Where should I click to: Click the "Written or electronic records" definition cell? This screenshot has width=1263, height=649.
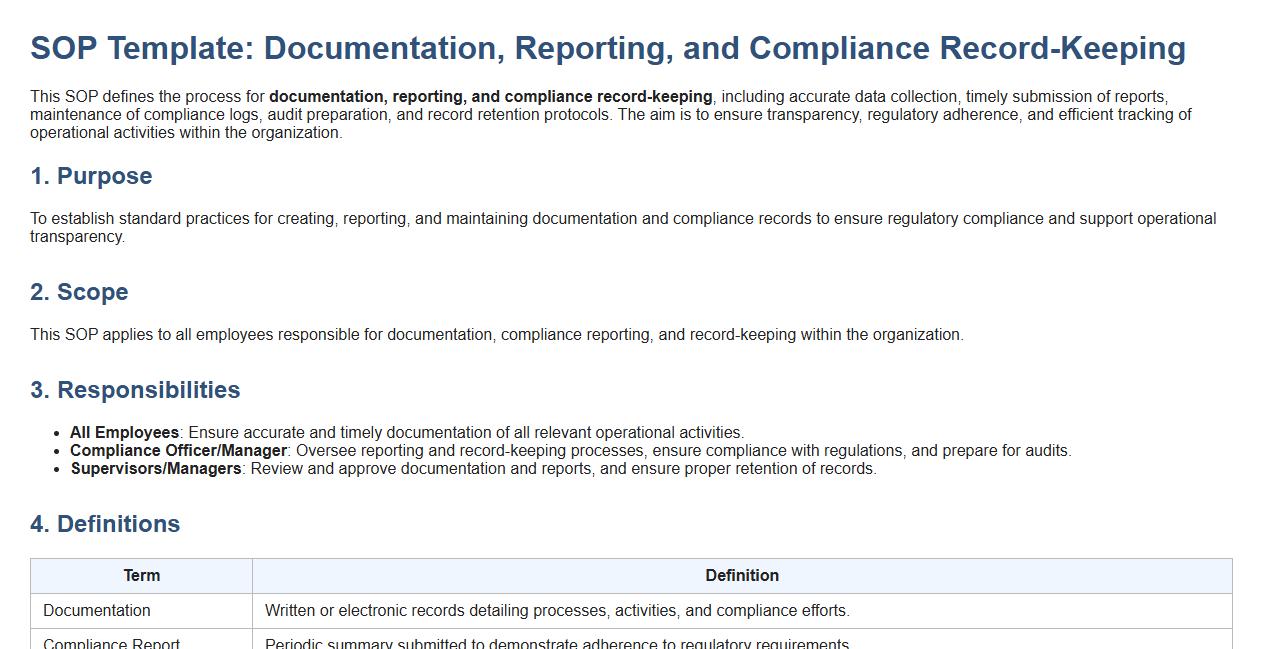click(x=557, y=611)
